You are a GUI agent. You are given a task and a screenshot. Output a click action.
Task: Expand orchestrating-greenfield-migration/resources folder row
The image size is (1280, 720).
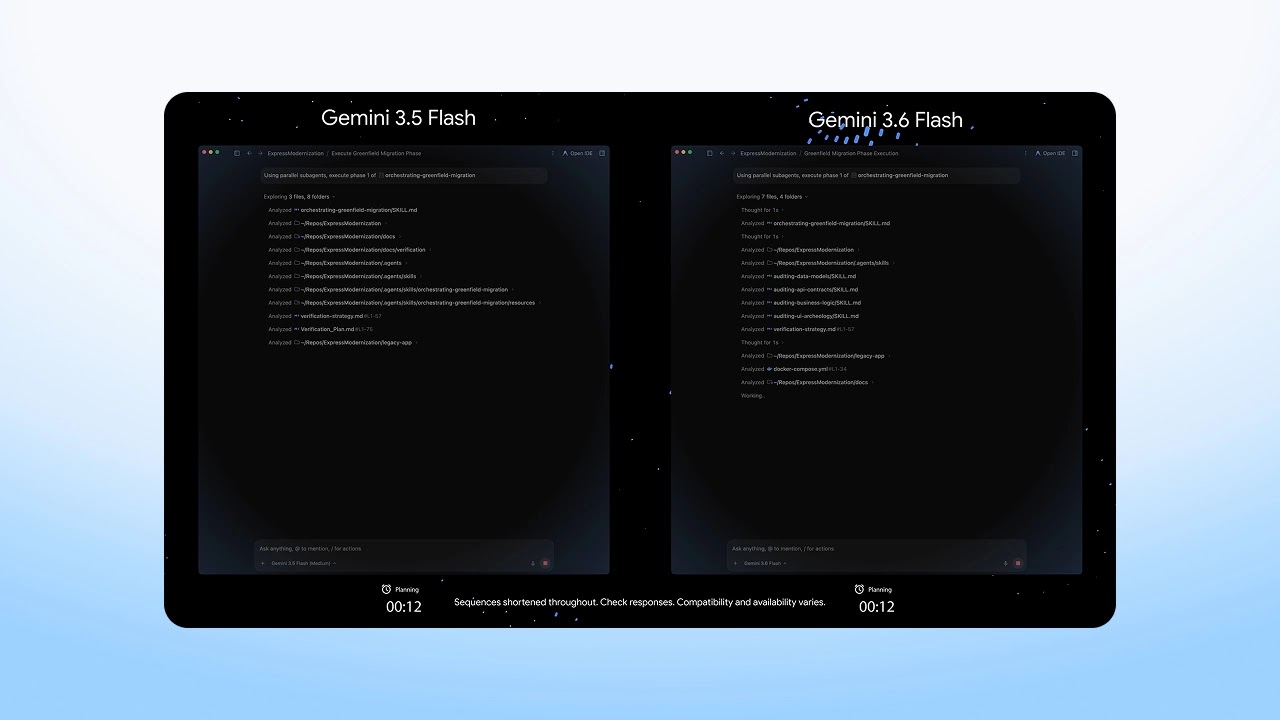tap(403, 303)
